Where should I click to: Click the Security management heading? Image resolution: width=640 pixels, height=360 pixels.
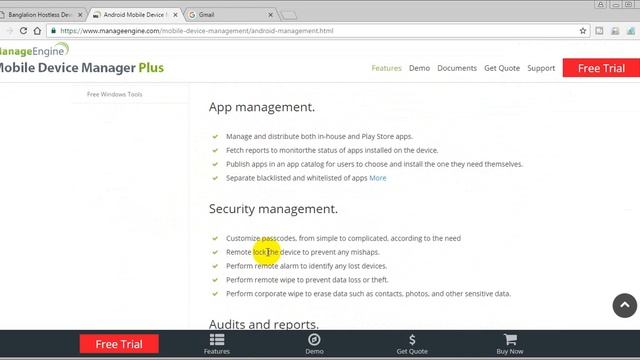(x=273, y=209)
